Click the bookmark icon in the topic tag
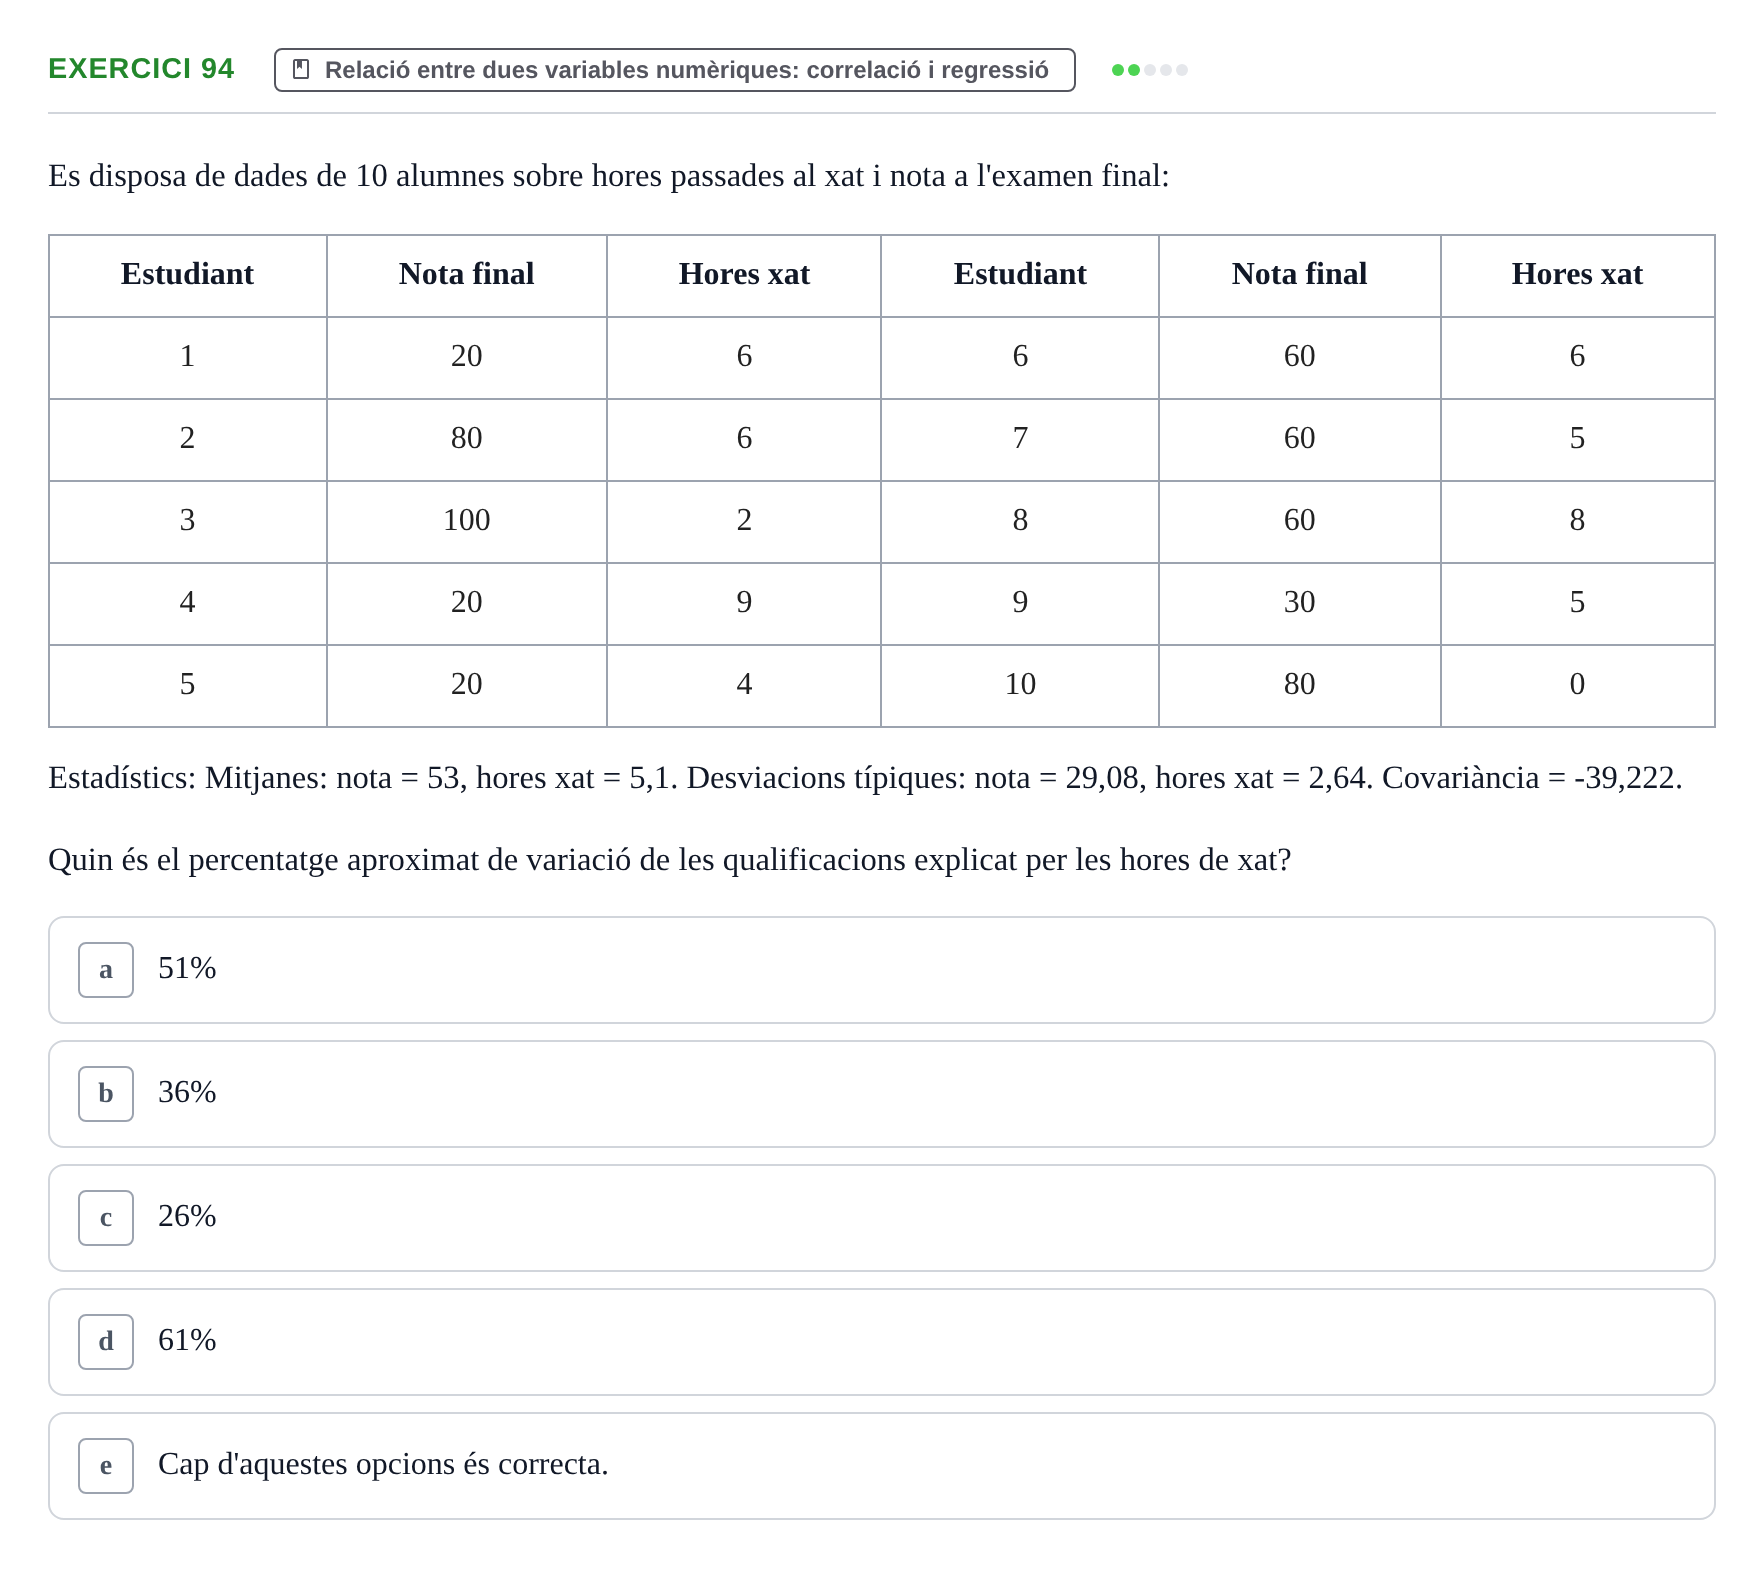The width and height of the screenshot is (1764, 1570). (301, 69)
